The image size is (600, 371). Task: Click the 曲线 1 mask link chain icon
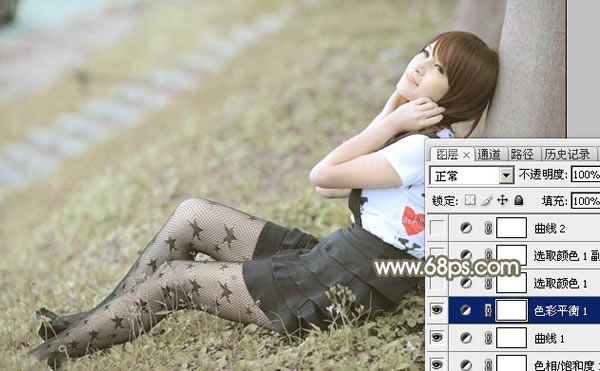488,338
